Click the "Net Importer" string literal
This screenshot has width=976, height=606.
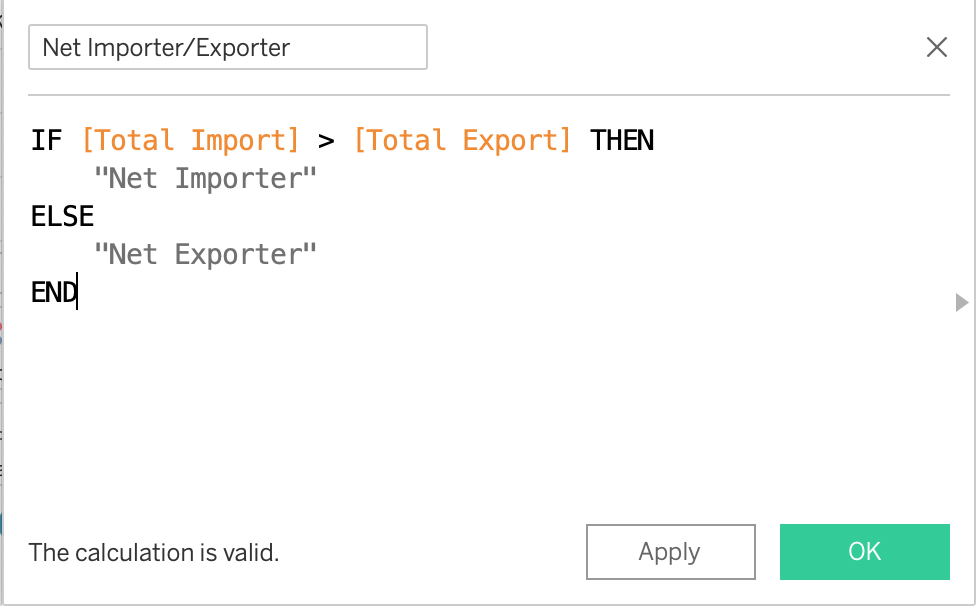coord(205,178)
